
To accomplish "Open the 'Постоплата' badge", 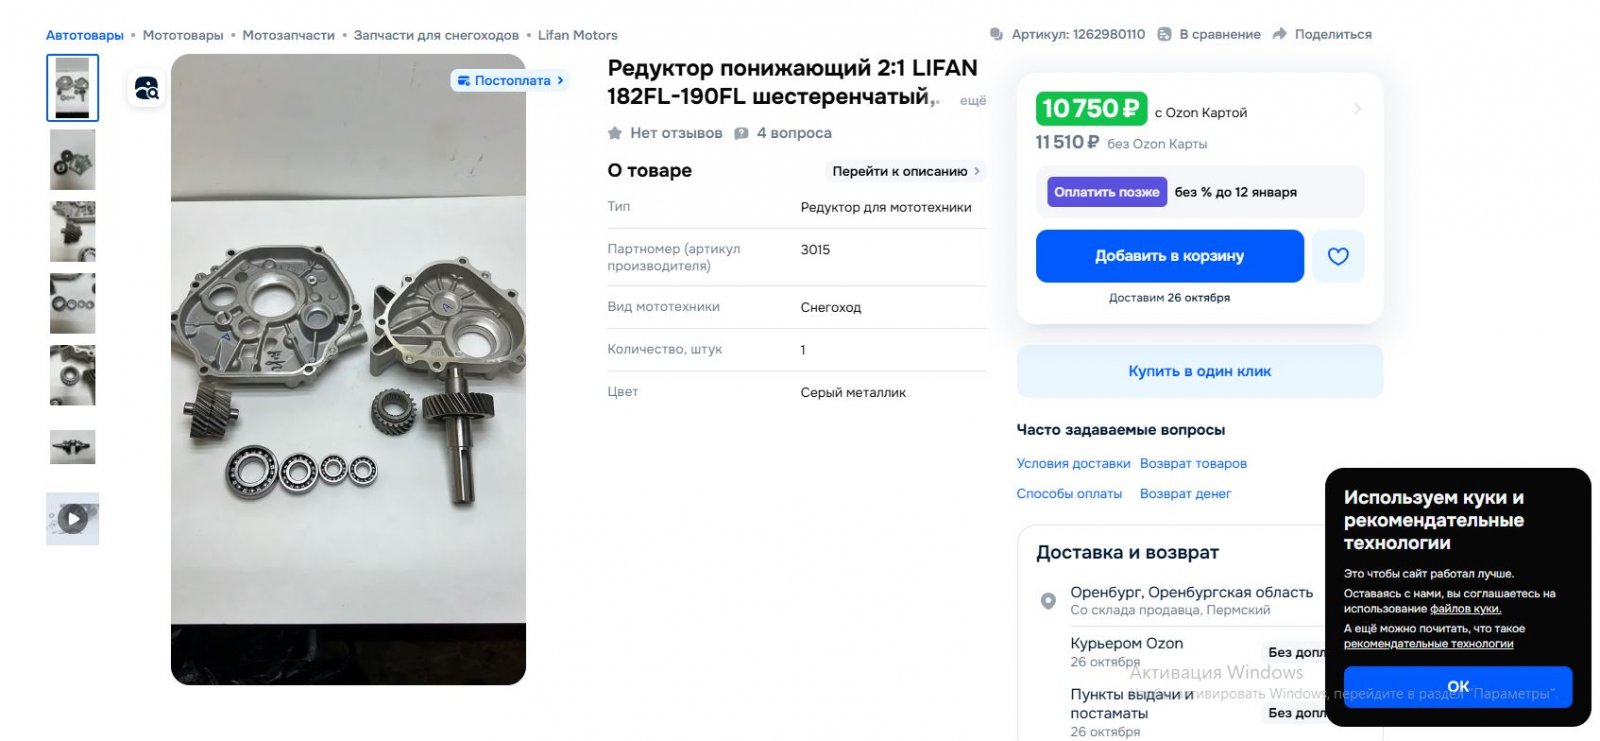I will point(510,80).
